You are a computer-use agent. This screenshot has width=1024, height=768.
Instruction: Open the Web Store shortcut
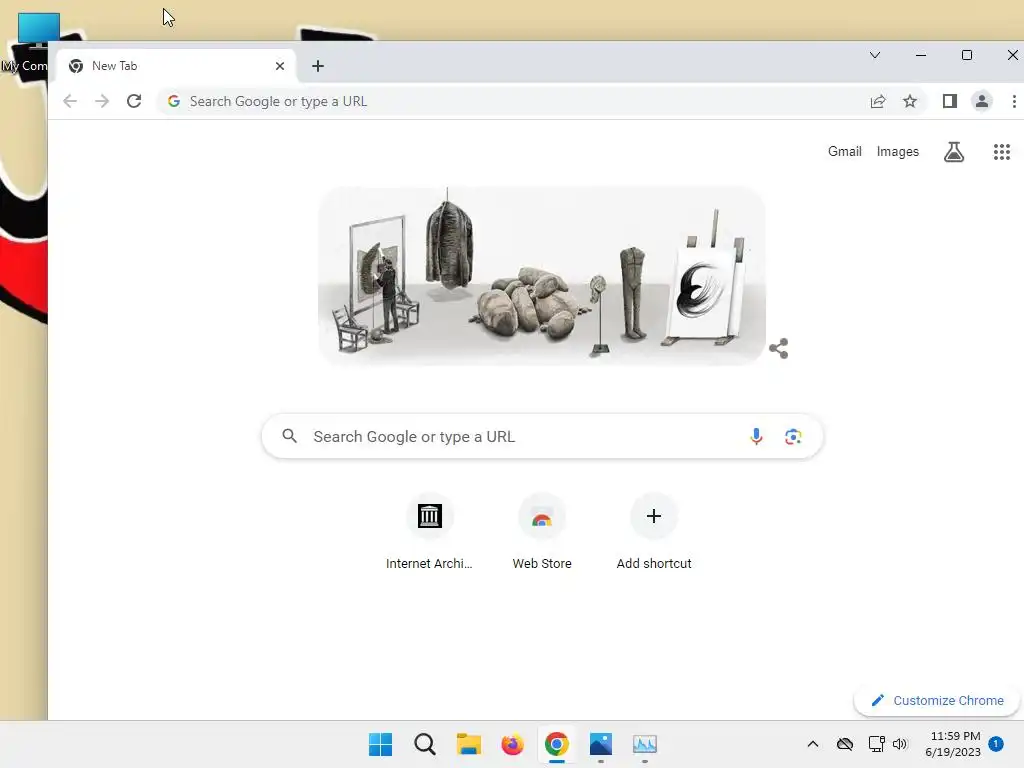(541, 533)
